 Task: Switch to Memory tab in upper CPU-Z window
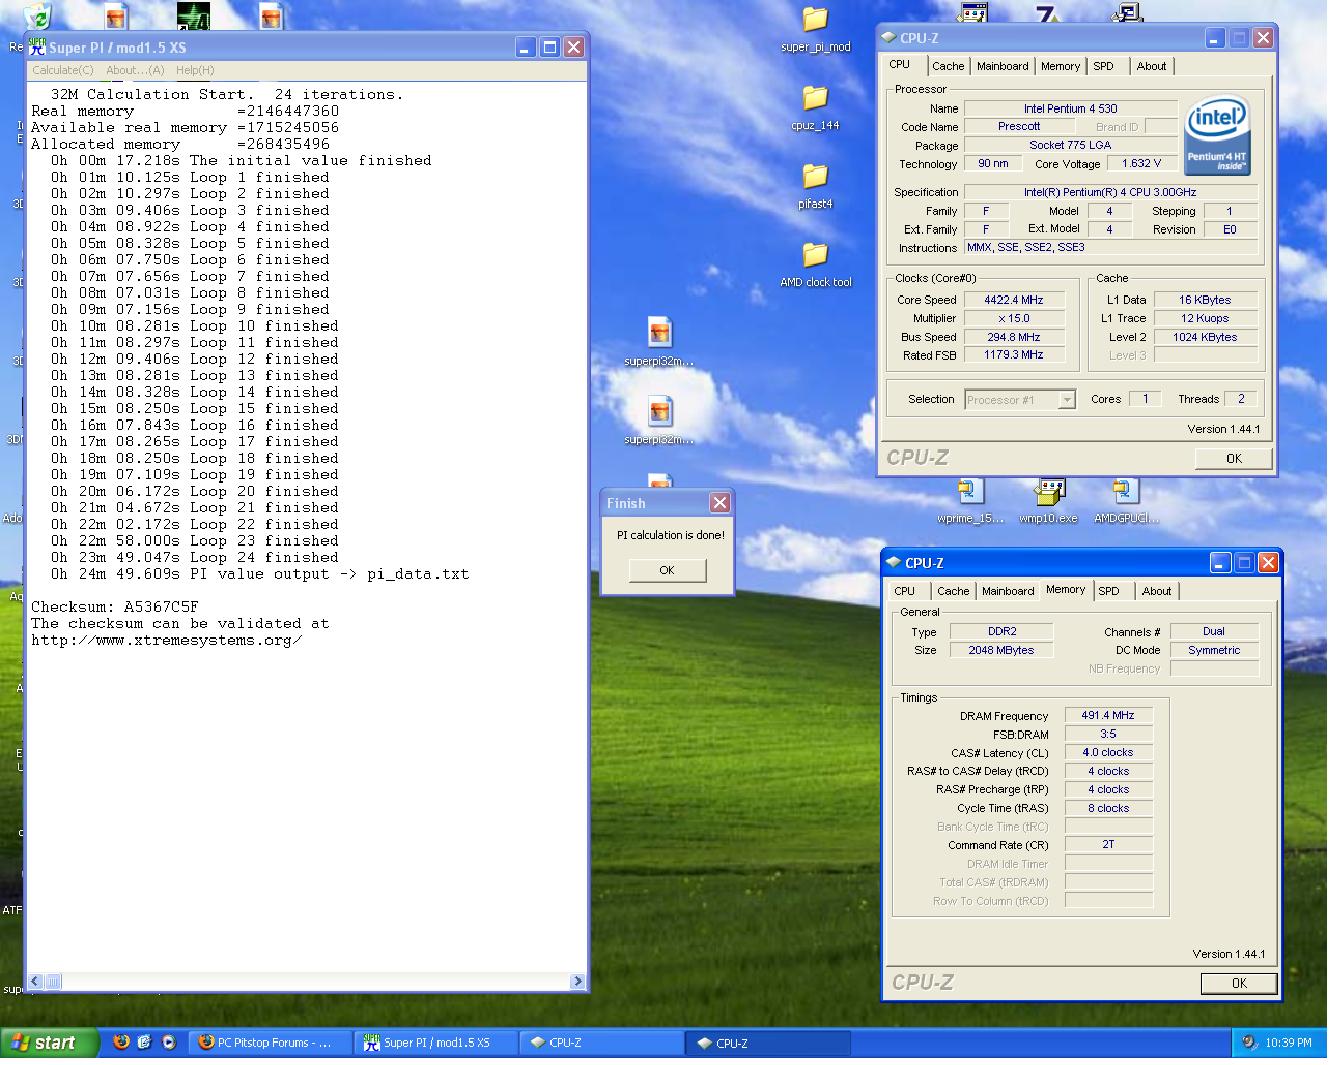tap(1060, 66)
